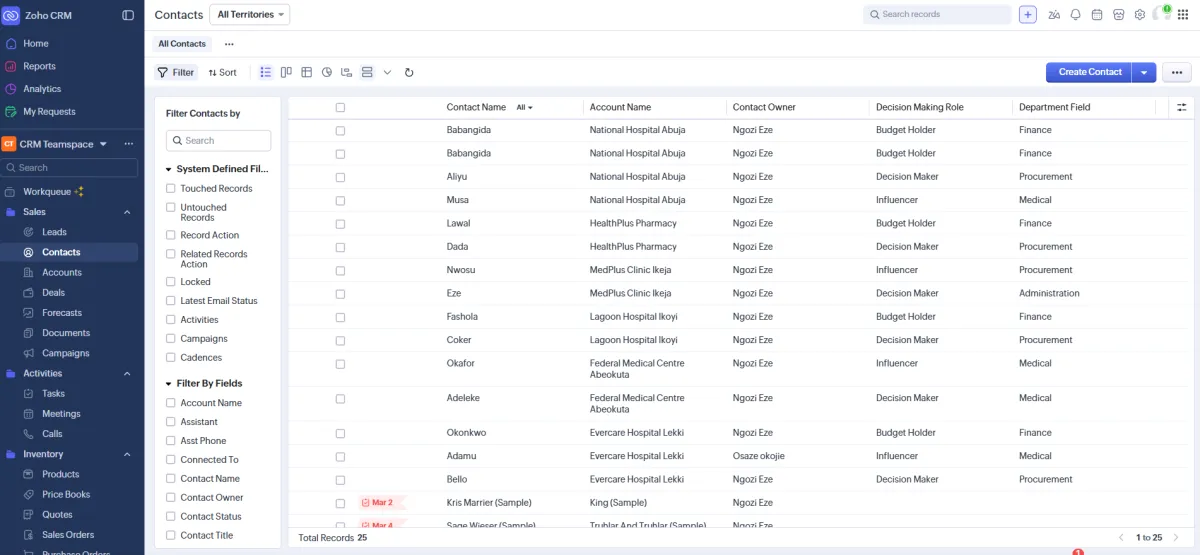
Task: Tick the select-all checkbox in table header
Action: pos(340,107)
